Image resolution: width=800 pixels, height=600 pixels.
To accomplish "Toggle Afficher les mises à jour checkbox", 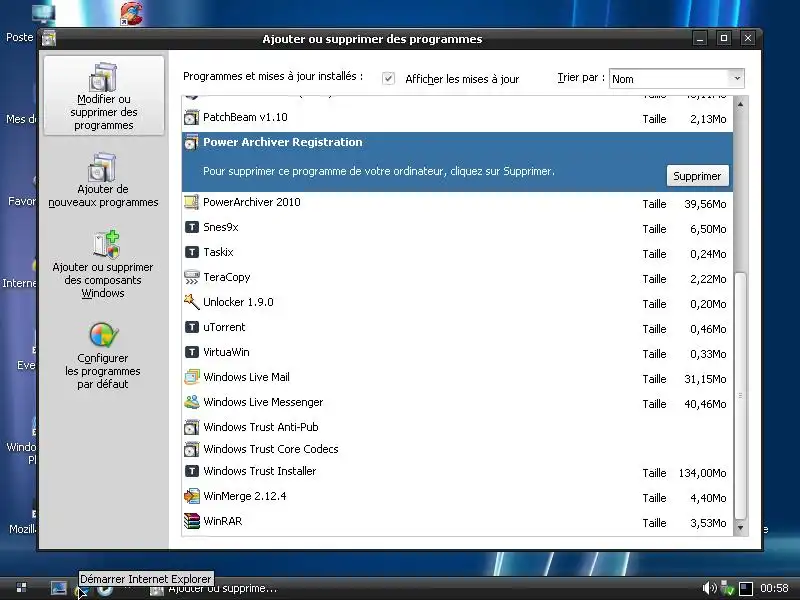I will [388, 78].
